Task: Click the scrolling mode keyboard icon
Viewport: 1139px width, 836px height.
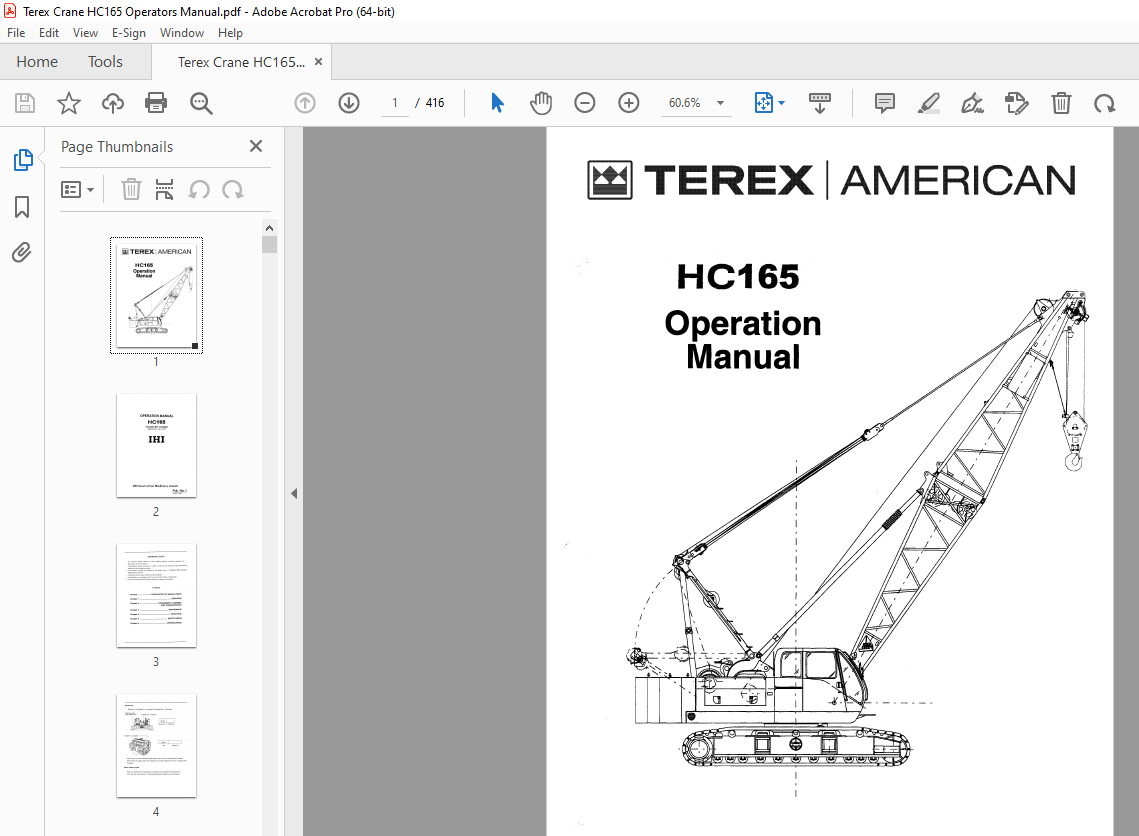Action: (819, 103)
